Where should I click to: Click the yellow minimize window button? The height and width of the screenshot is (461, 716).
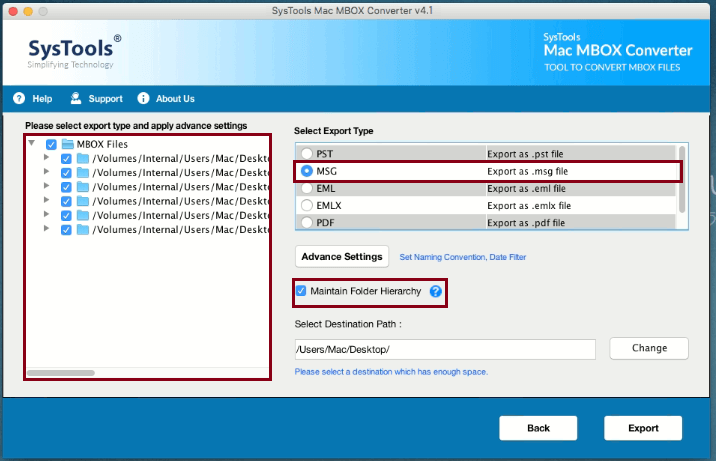point(28,11)
